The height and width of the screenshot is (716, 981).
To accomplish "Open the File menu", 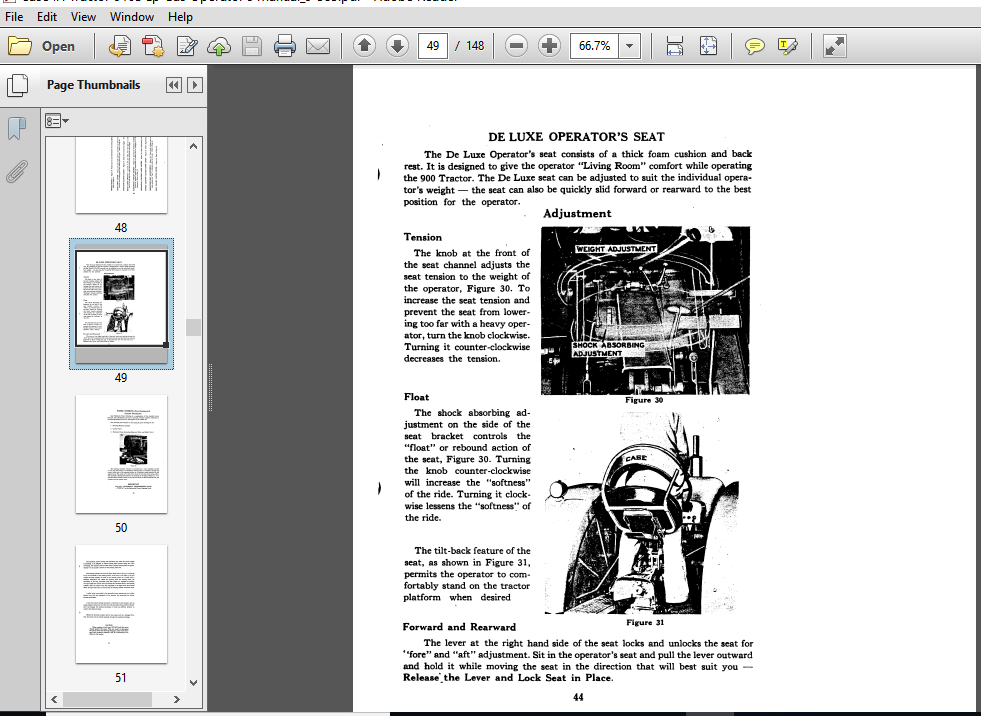I will click(14, 17).
